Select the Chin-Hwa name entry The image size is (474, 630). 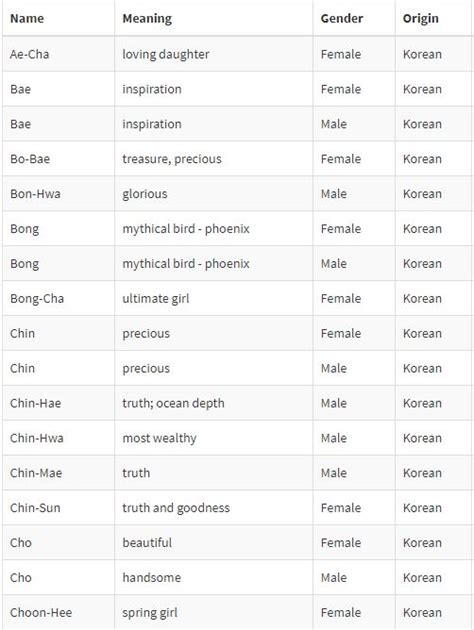pyautogui.click(x=37, y=438)
